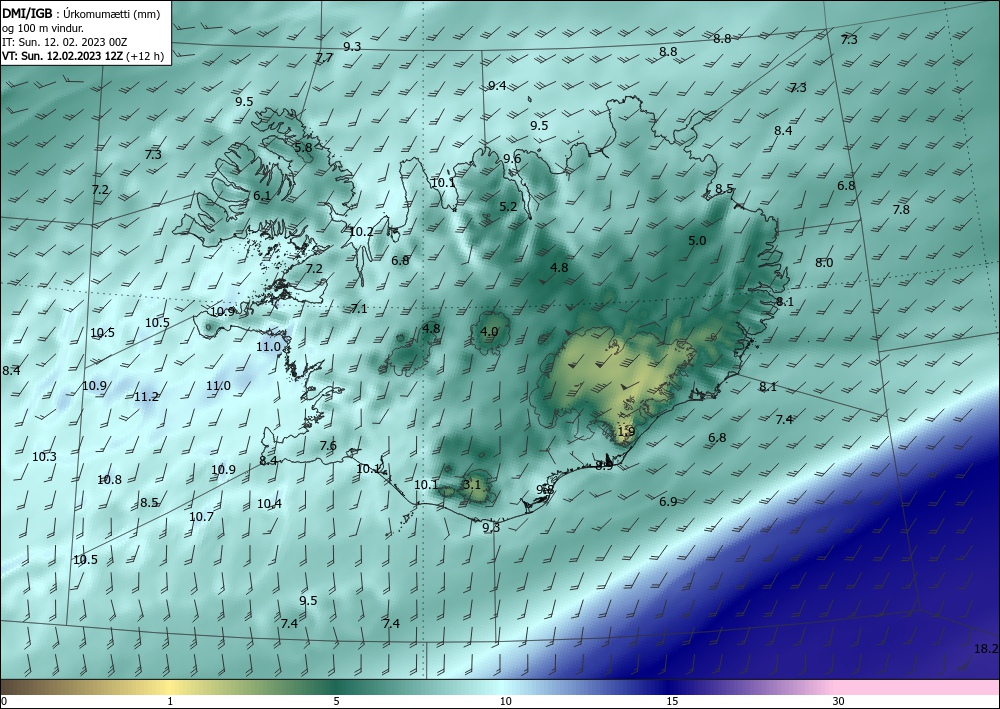Click the 9.8 value on the south coast
The height and width of the screenshot is (709, 1000).
(545, 489)
